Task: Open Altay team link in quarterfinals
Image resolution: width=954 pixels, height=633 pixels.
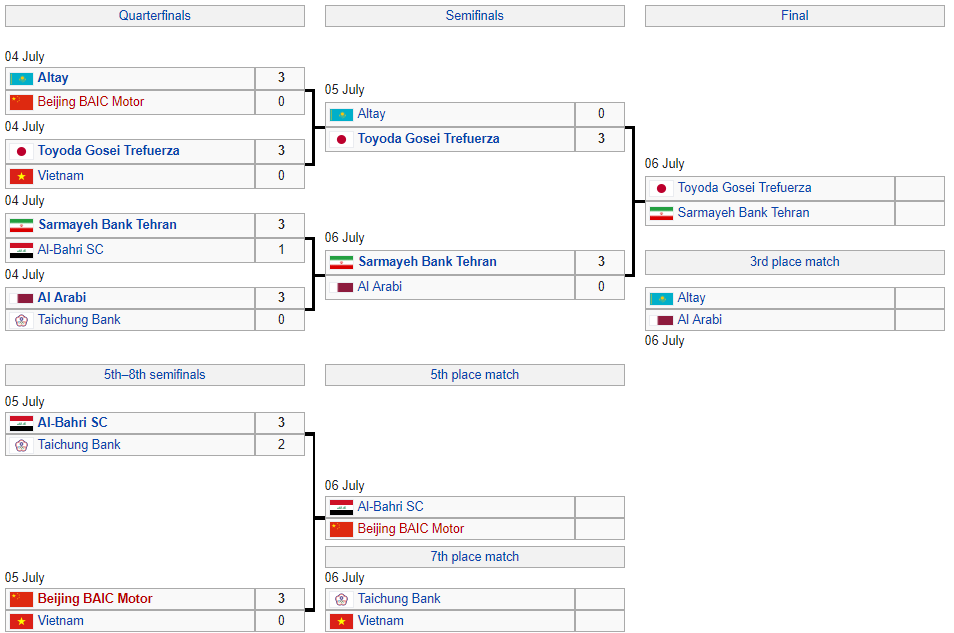Action: (x=53, y=78)
